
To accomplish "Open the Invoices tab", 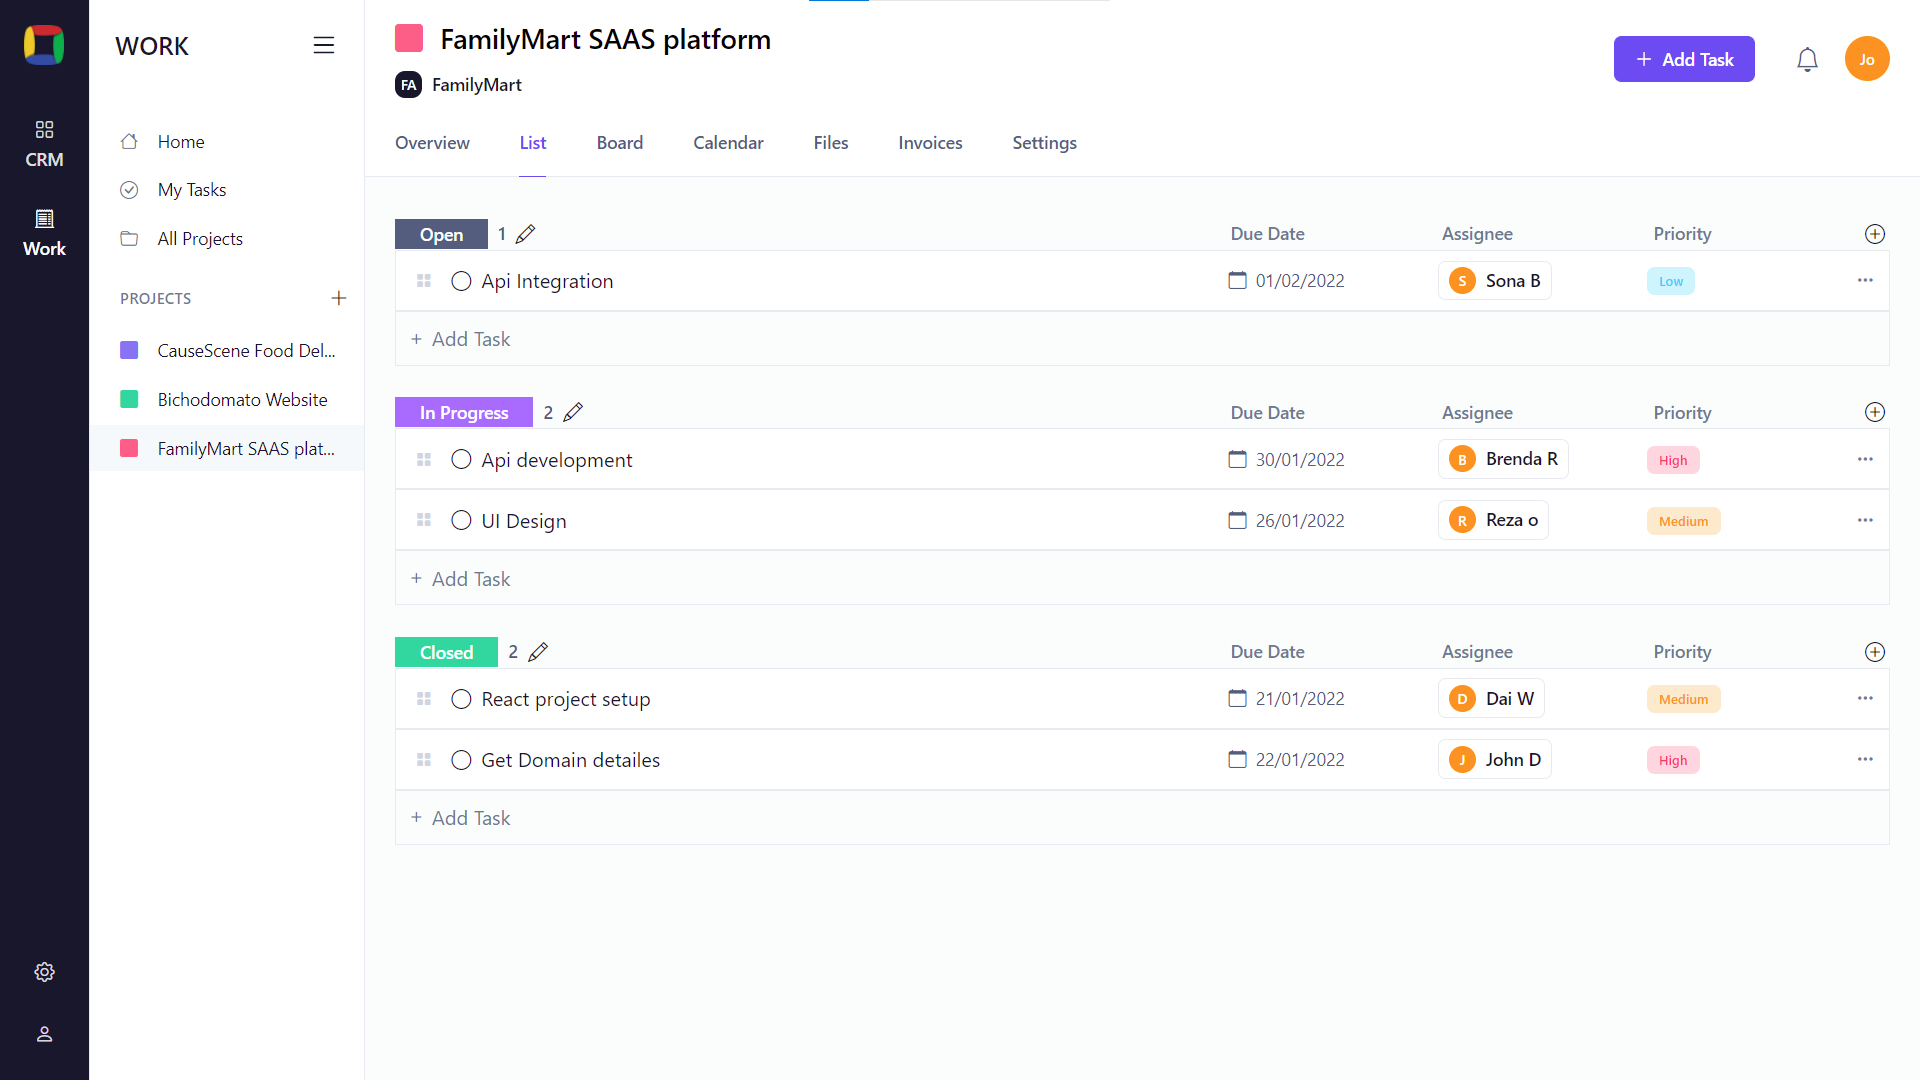I will [x=930, y=143].
